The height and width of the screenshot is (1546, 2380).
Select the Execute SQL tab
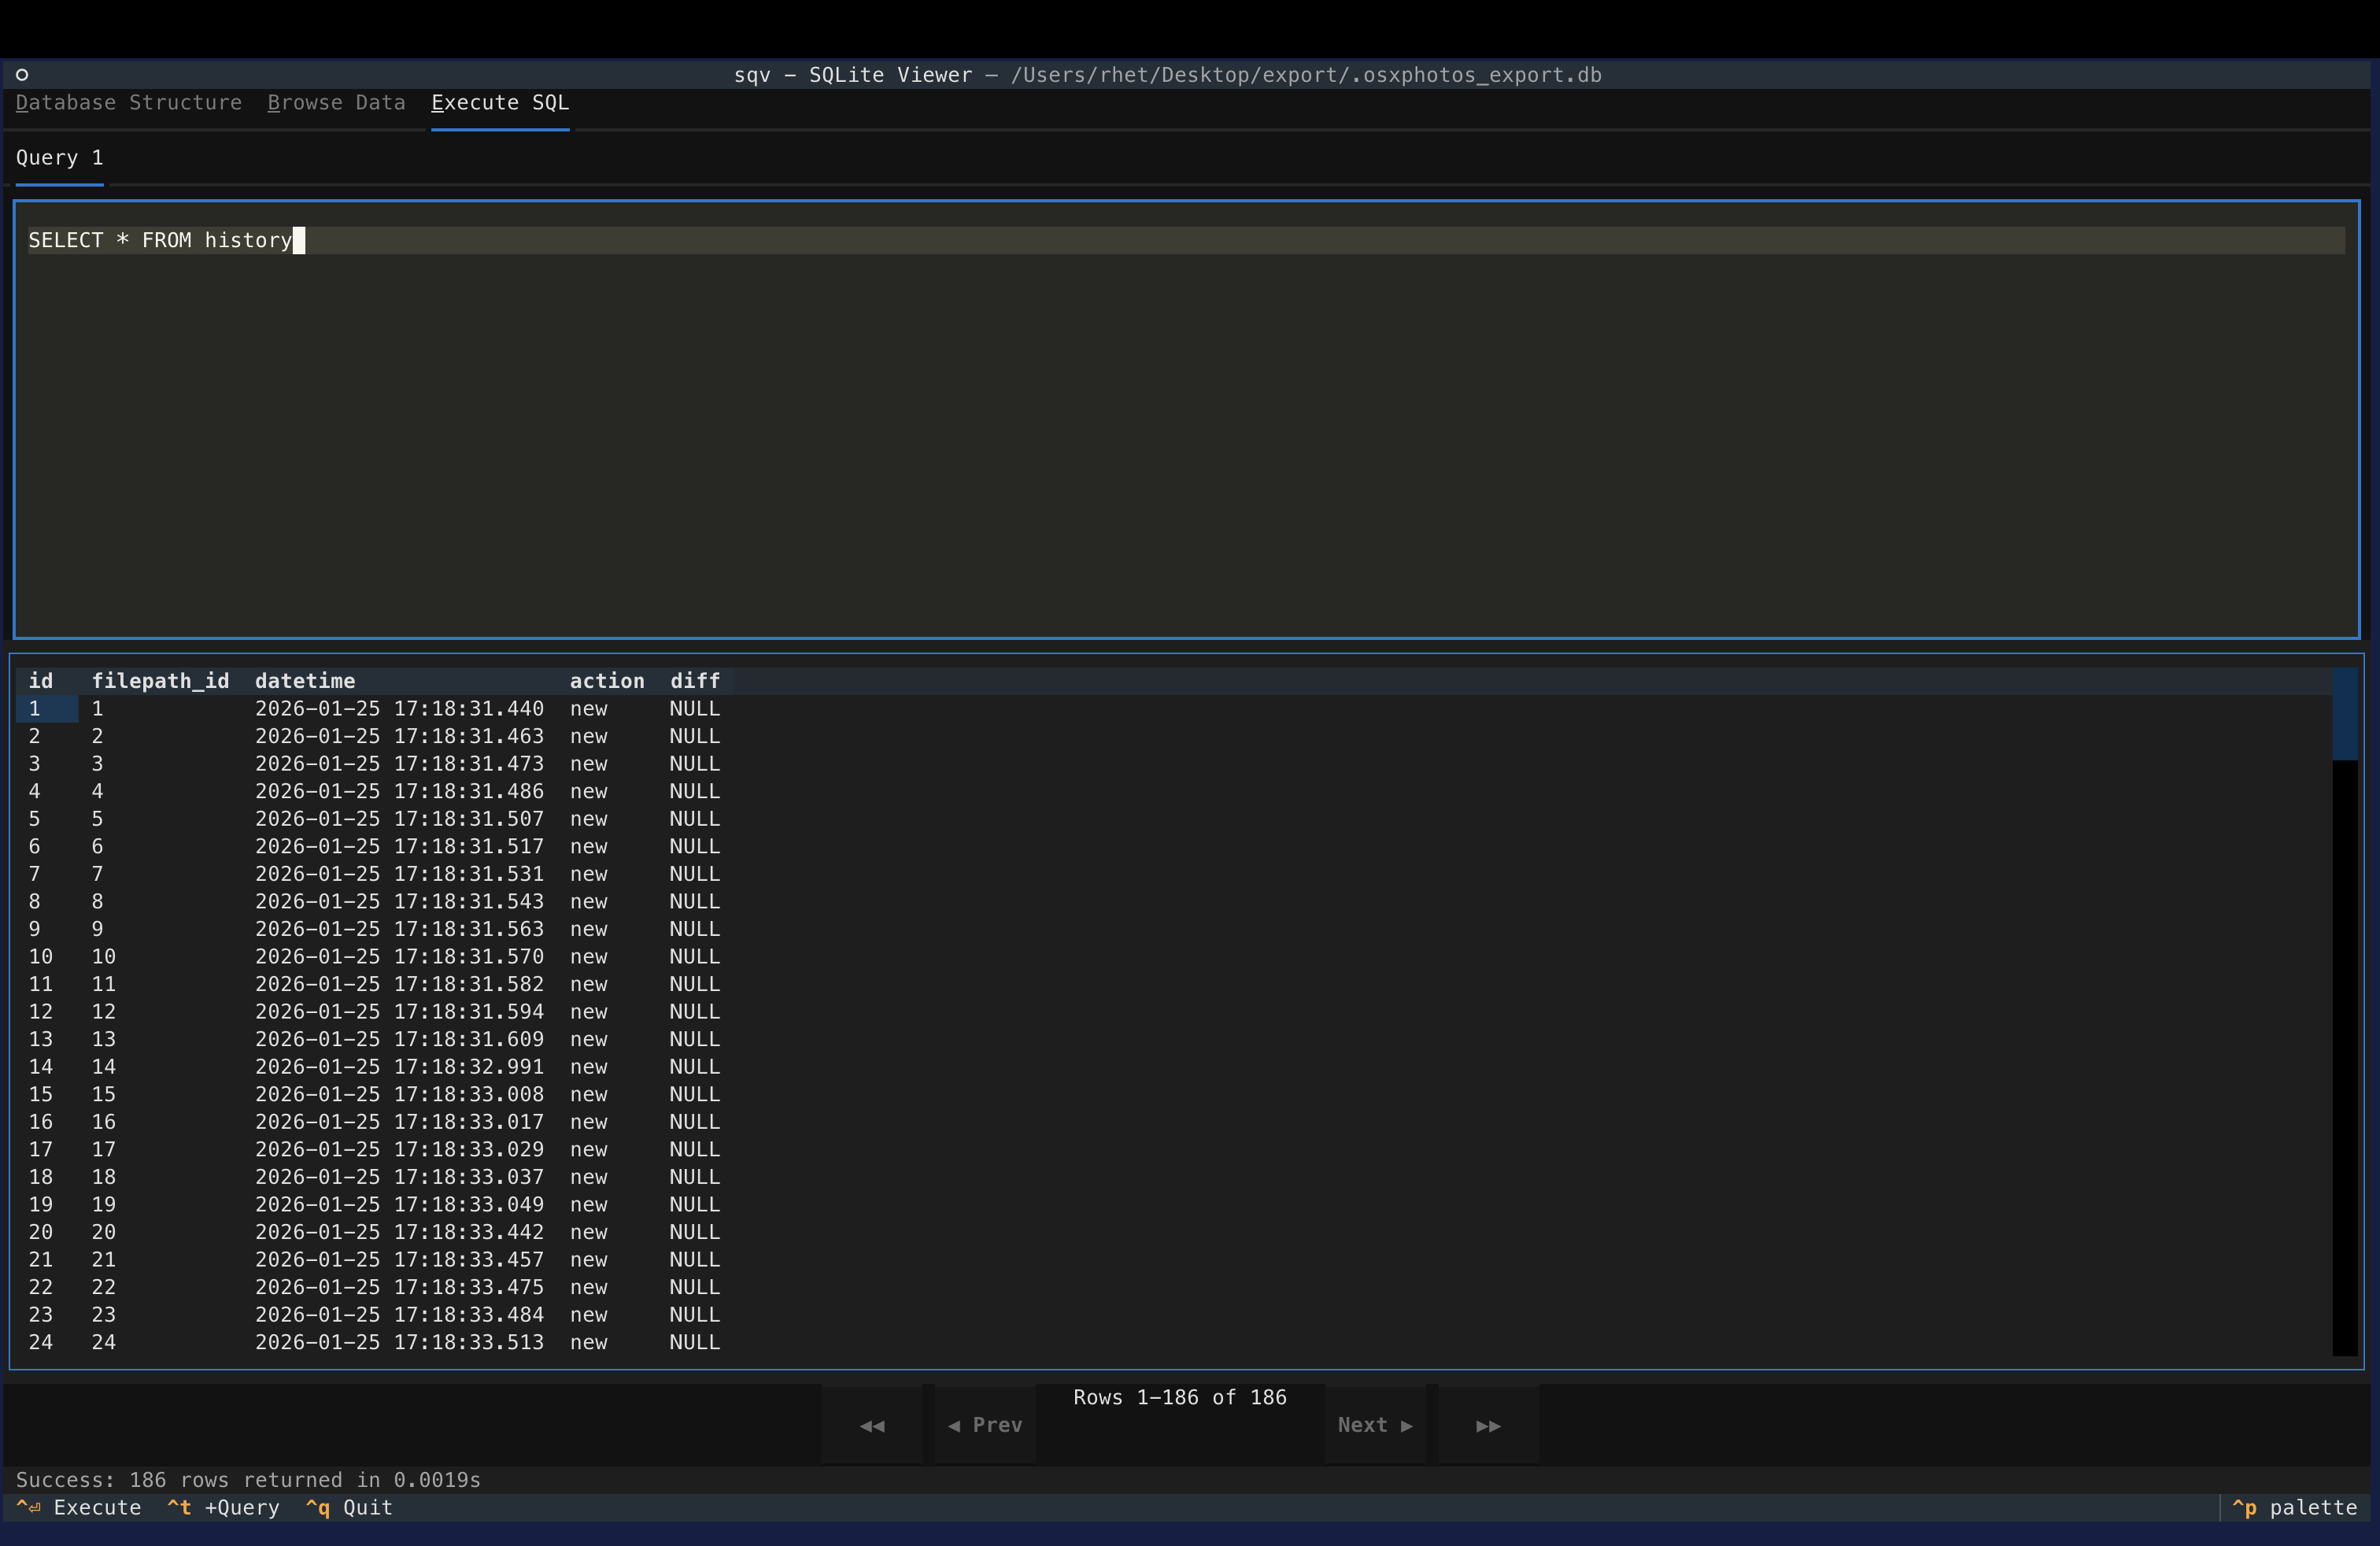(499, 102)
